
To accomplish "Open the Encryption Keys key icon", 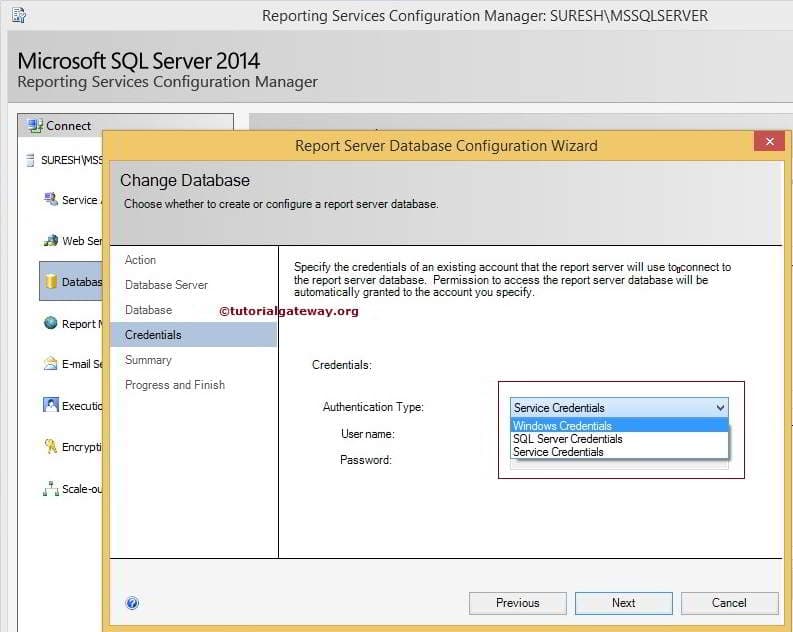I will point(51,447).
